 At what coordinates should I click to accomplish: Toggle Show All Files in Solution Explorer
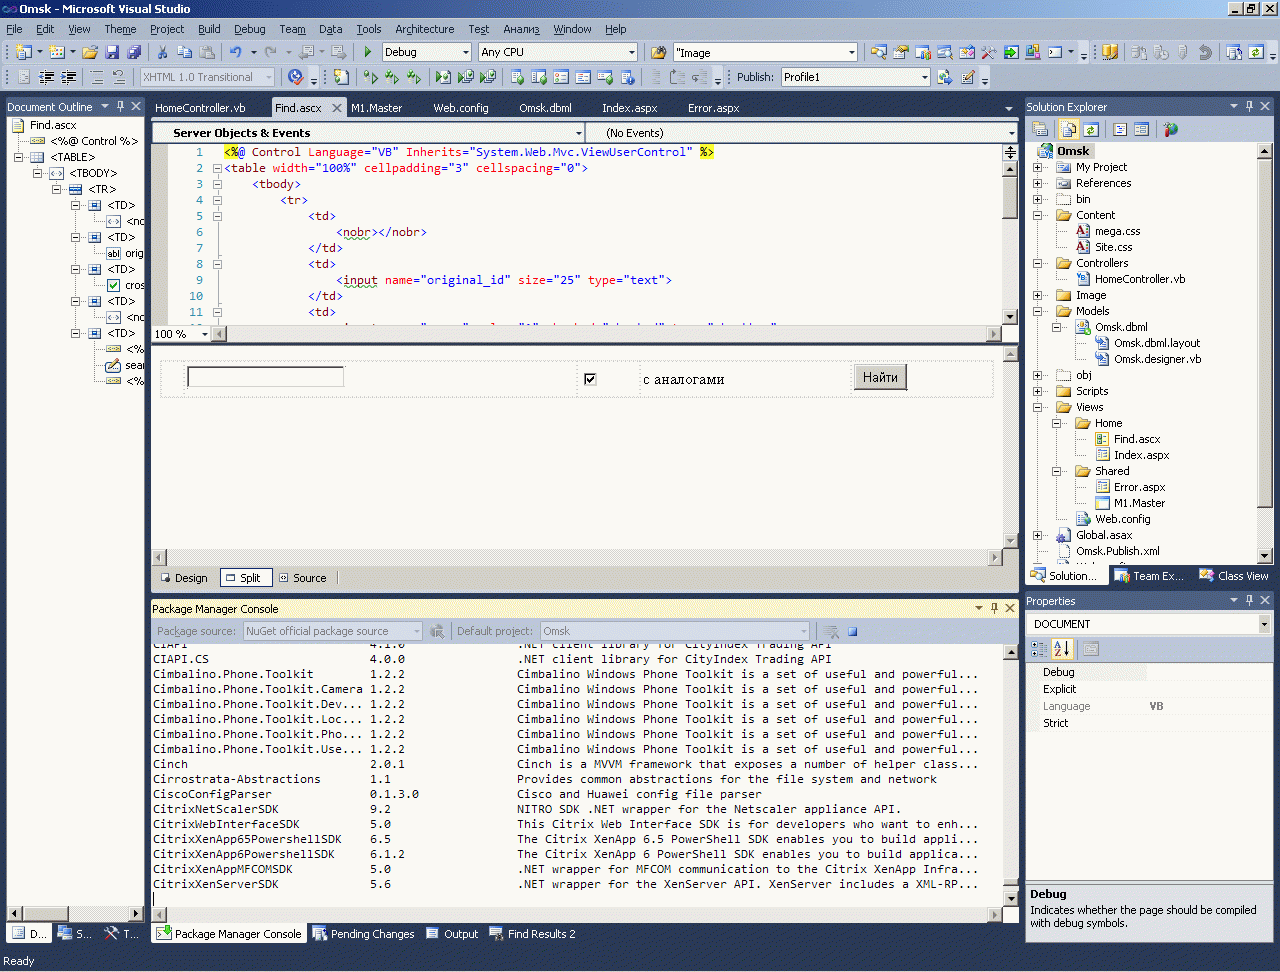coord(1069,129)
